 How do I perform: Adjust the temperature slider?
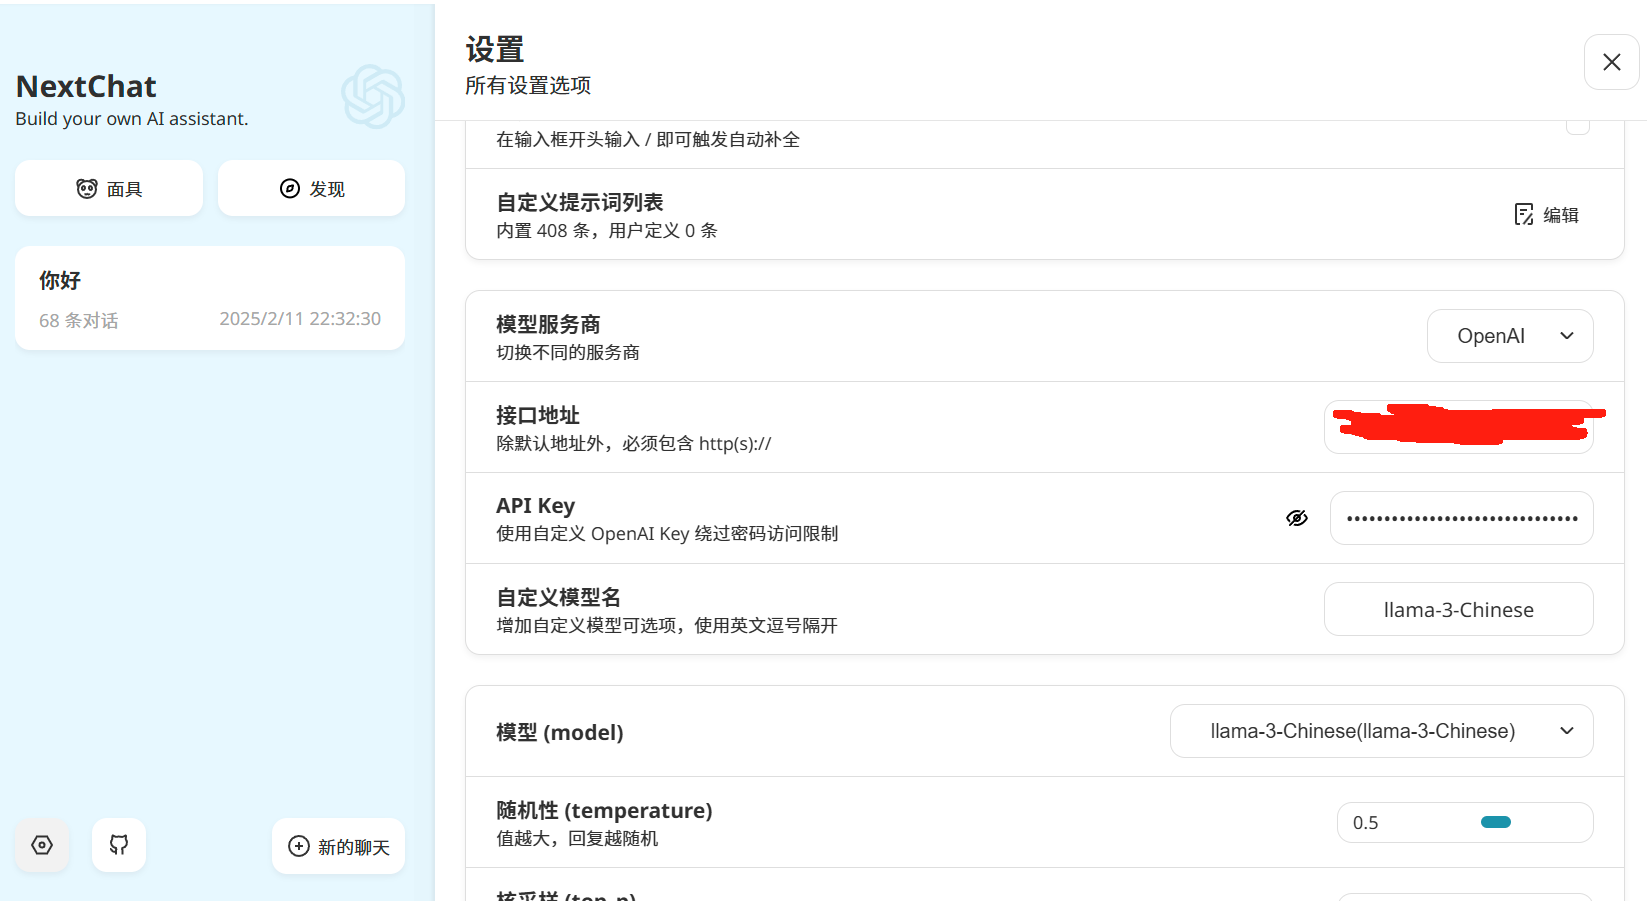pyautogui.click(x=1496, y=822)
